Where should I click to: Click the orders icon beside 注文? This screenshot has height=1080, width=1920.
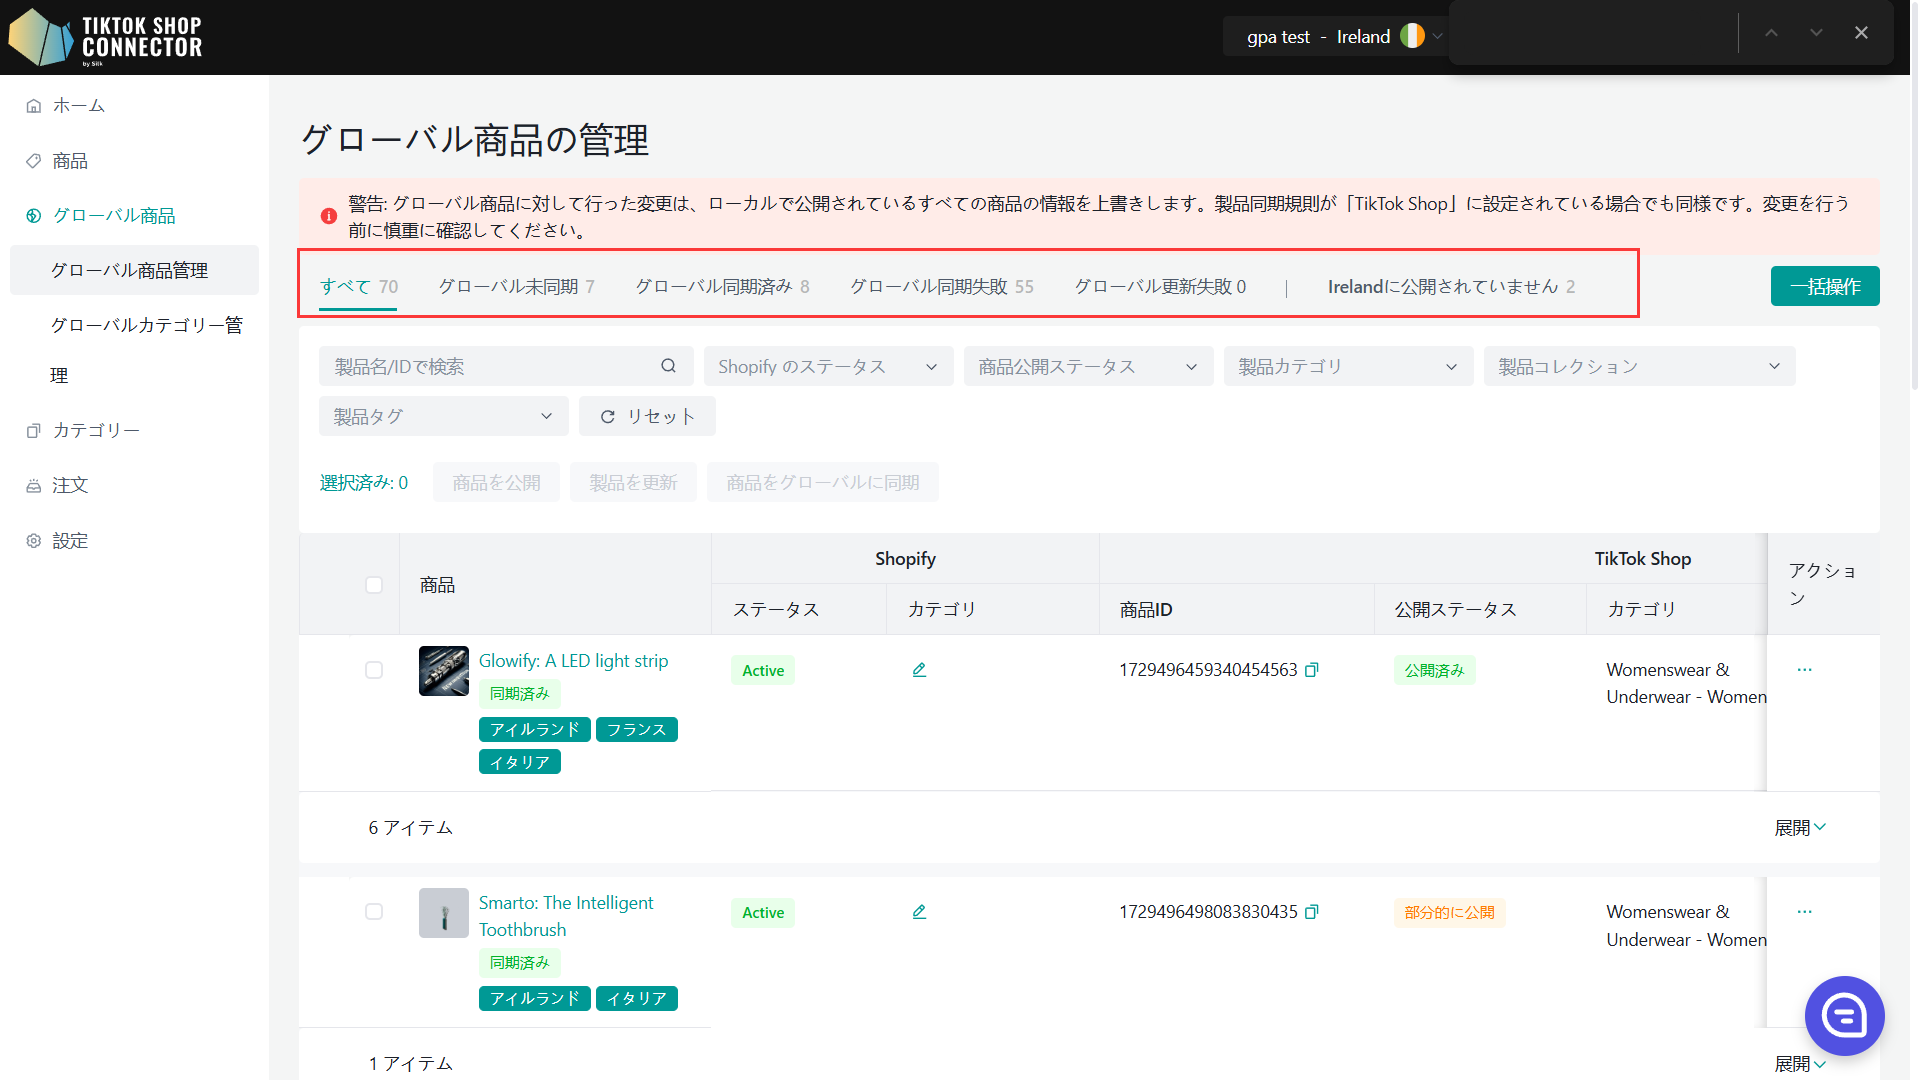(34, 485)
